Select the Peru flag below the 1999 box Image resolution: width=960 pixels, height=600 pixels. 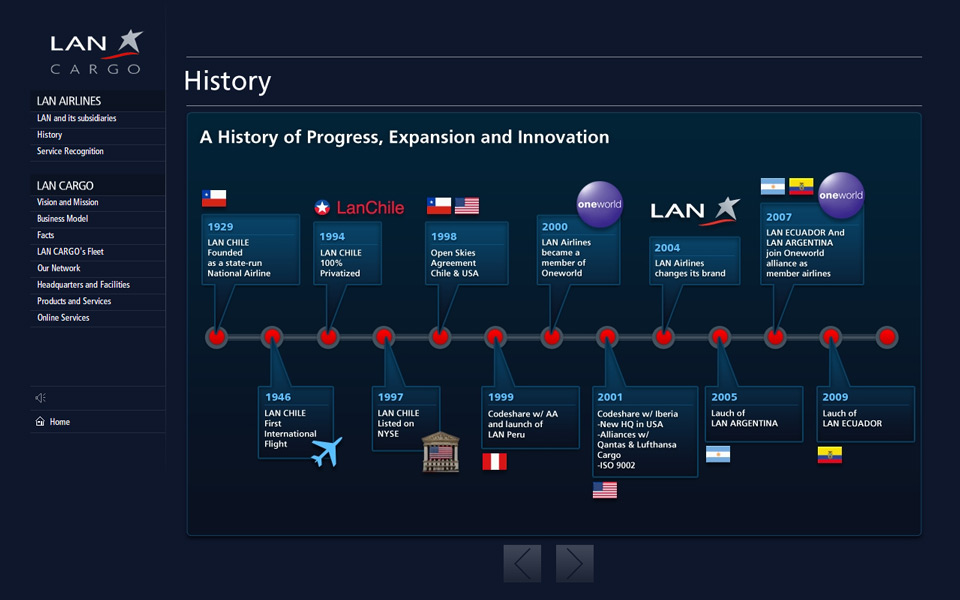click(x=495, y=462)
